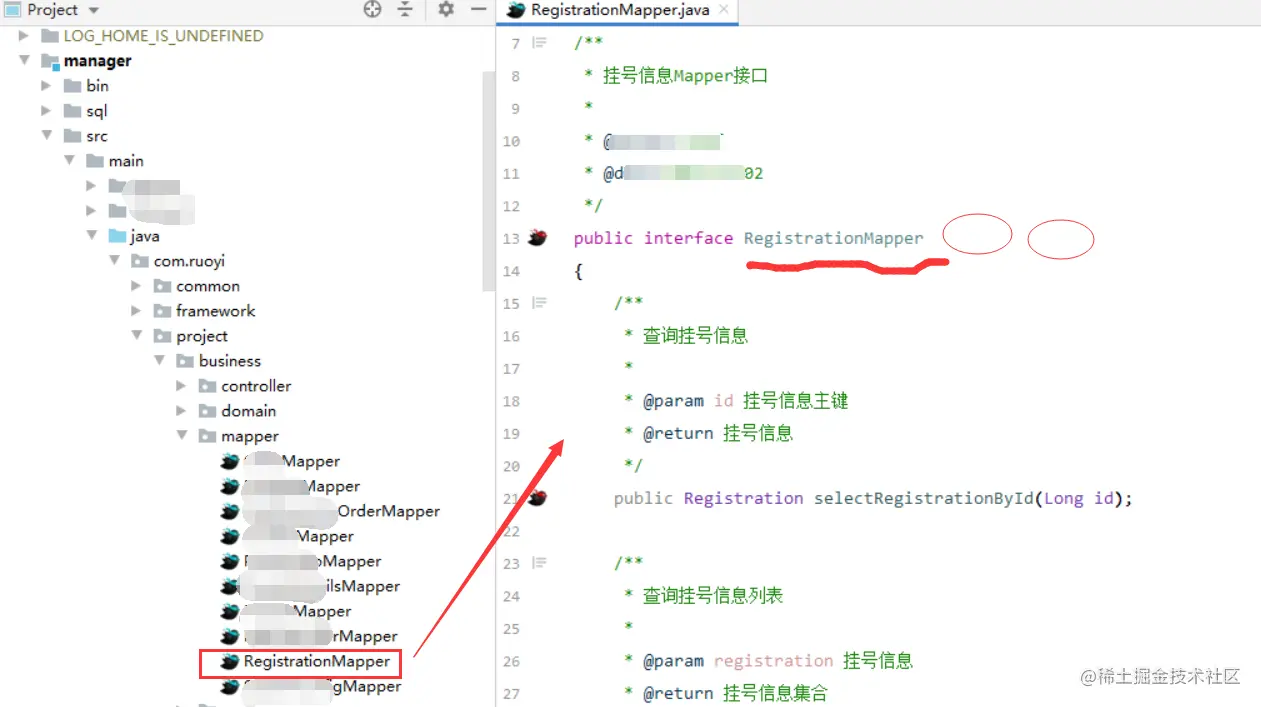1261x707 pixels.
Task: Collapse the business package arrow
Action: click(159, 361)
